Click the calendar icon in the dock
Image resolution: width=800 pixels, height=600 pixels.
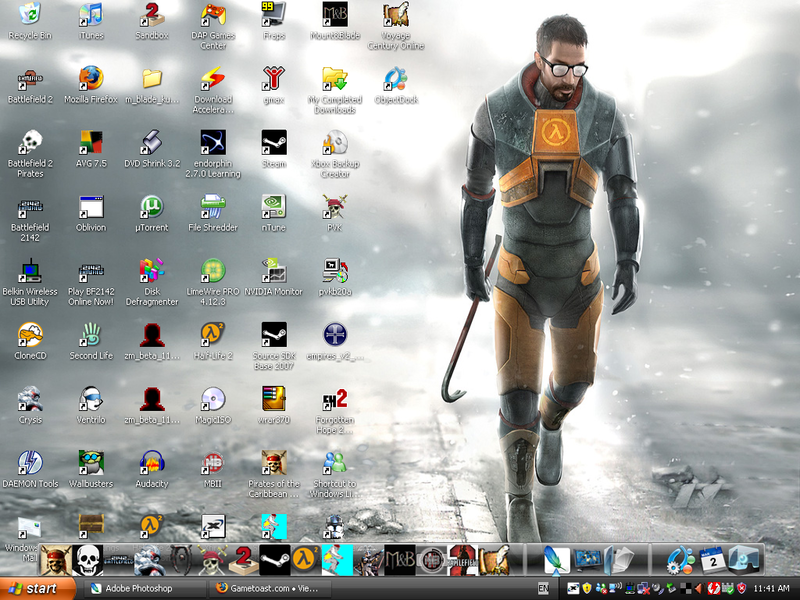(x=713, y=559)
